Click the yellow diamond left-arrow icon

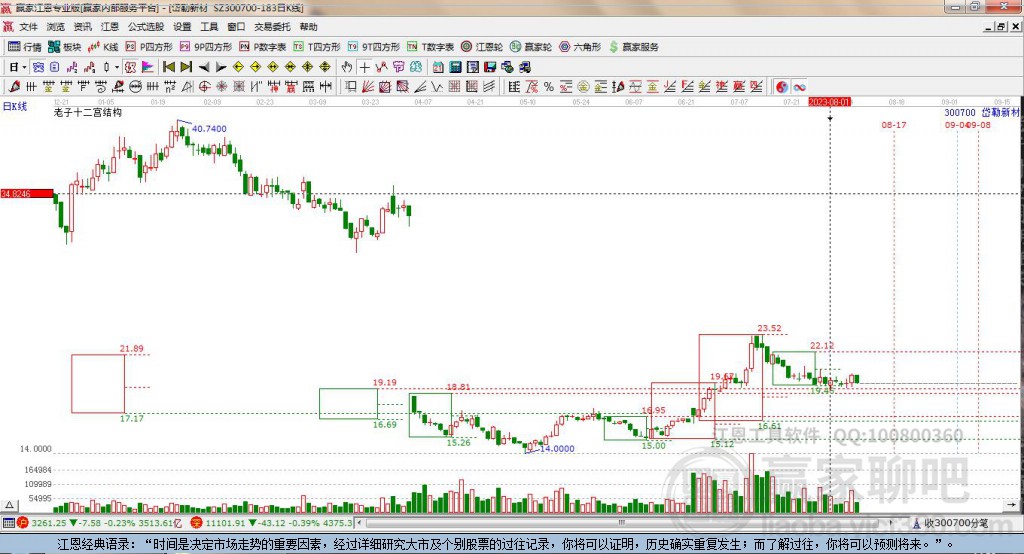(238, 67)
